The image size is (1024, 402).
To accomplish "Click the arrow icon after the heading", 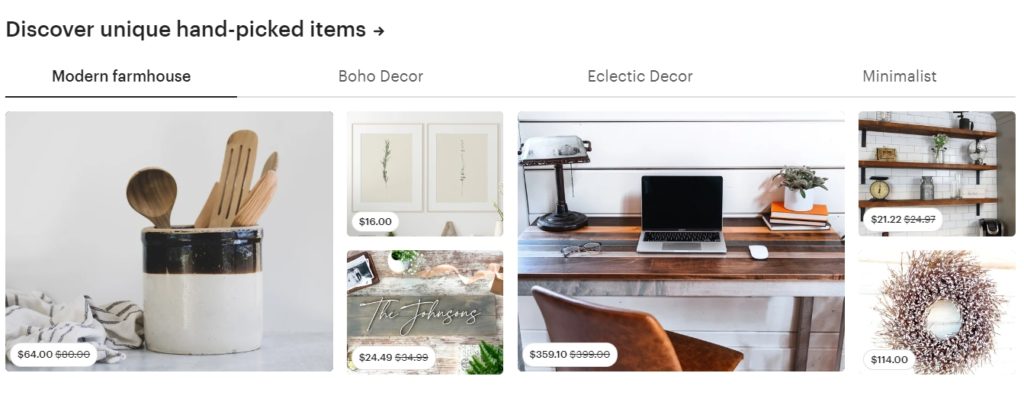I will click(379, 31).
